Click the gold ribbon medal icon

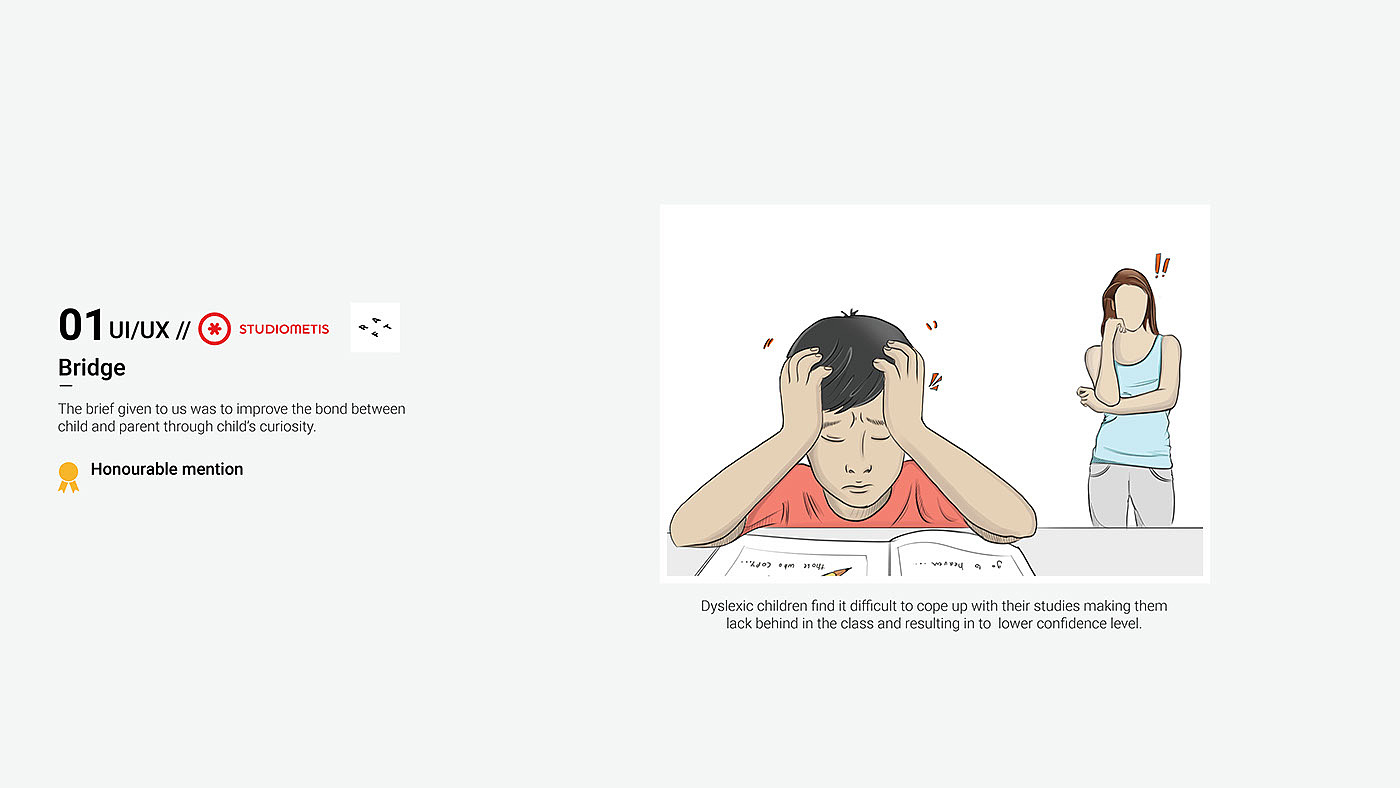[x=68, y=476]
